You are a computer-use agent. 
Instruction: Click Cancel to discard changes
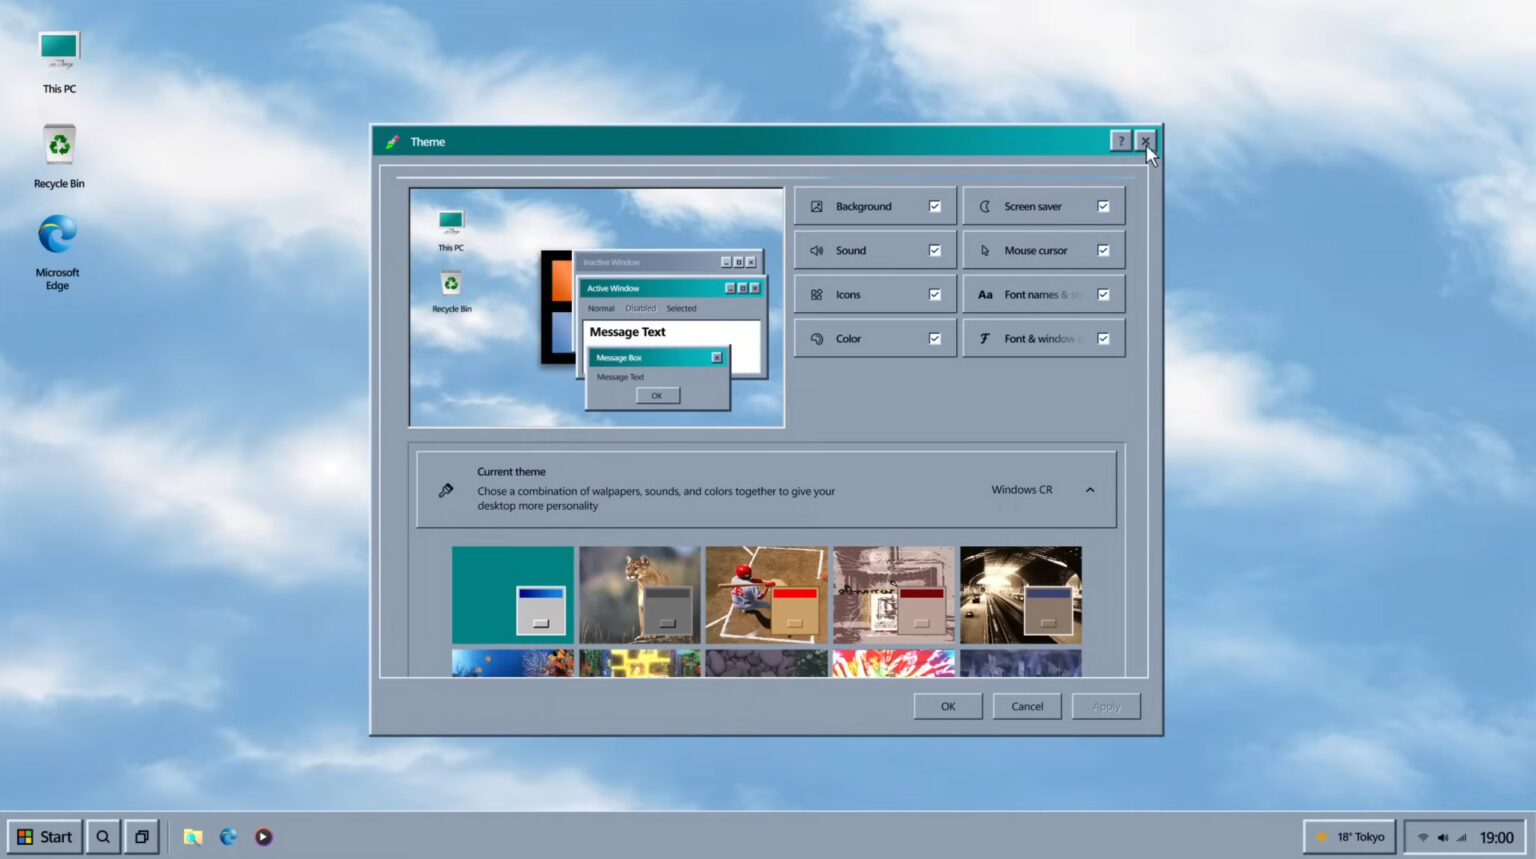(1026, 706)
